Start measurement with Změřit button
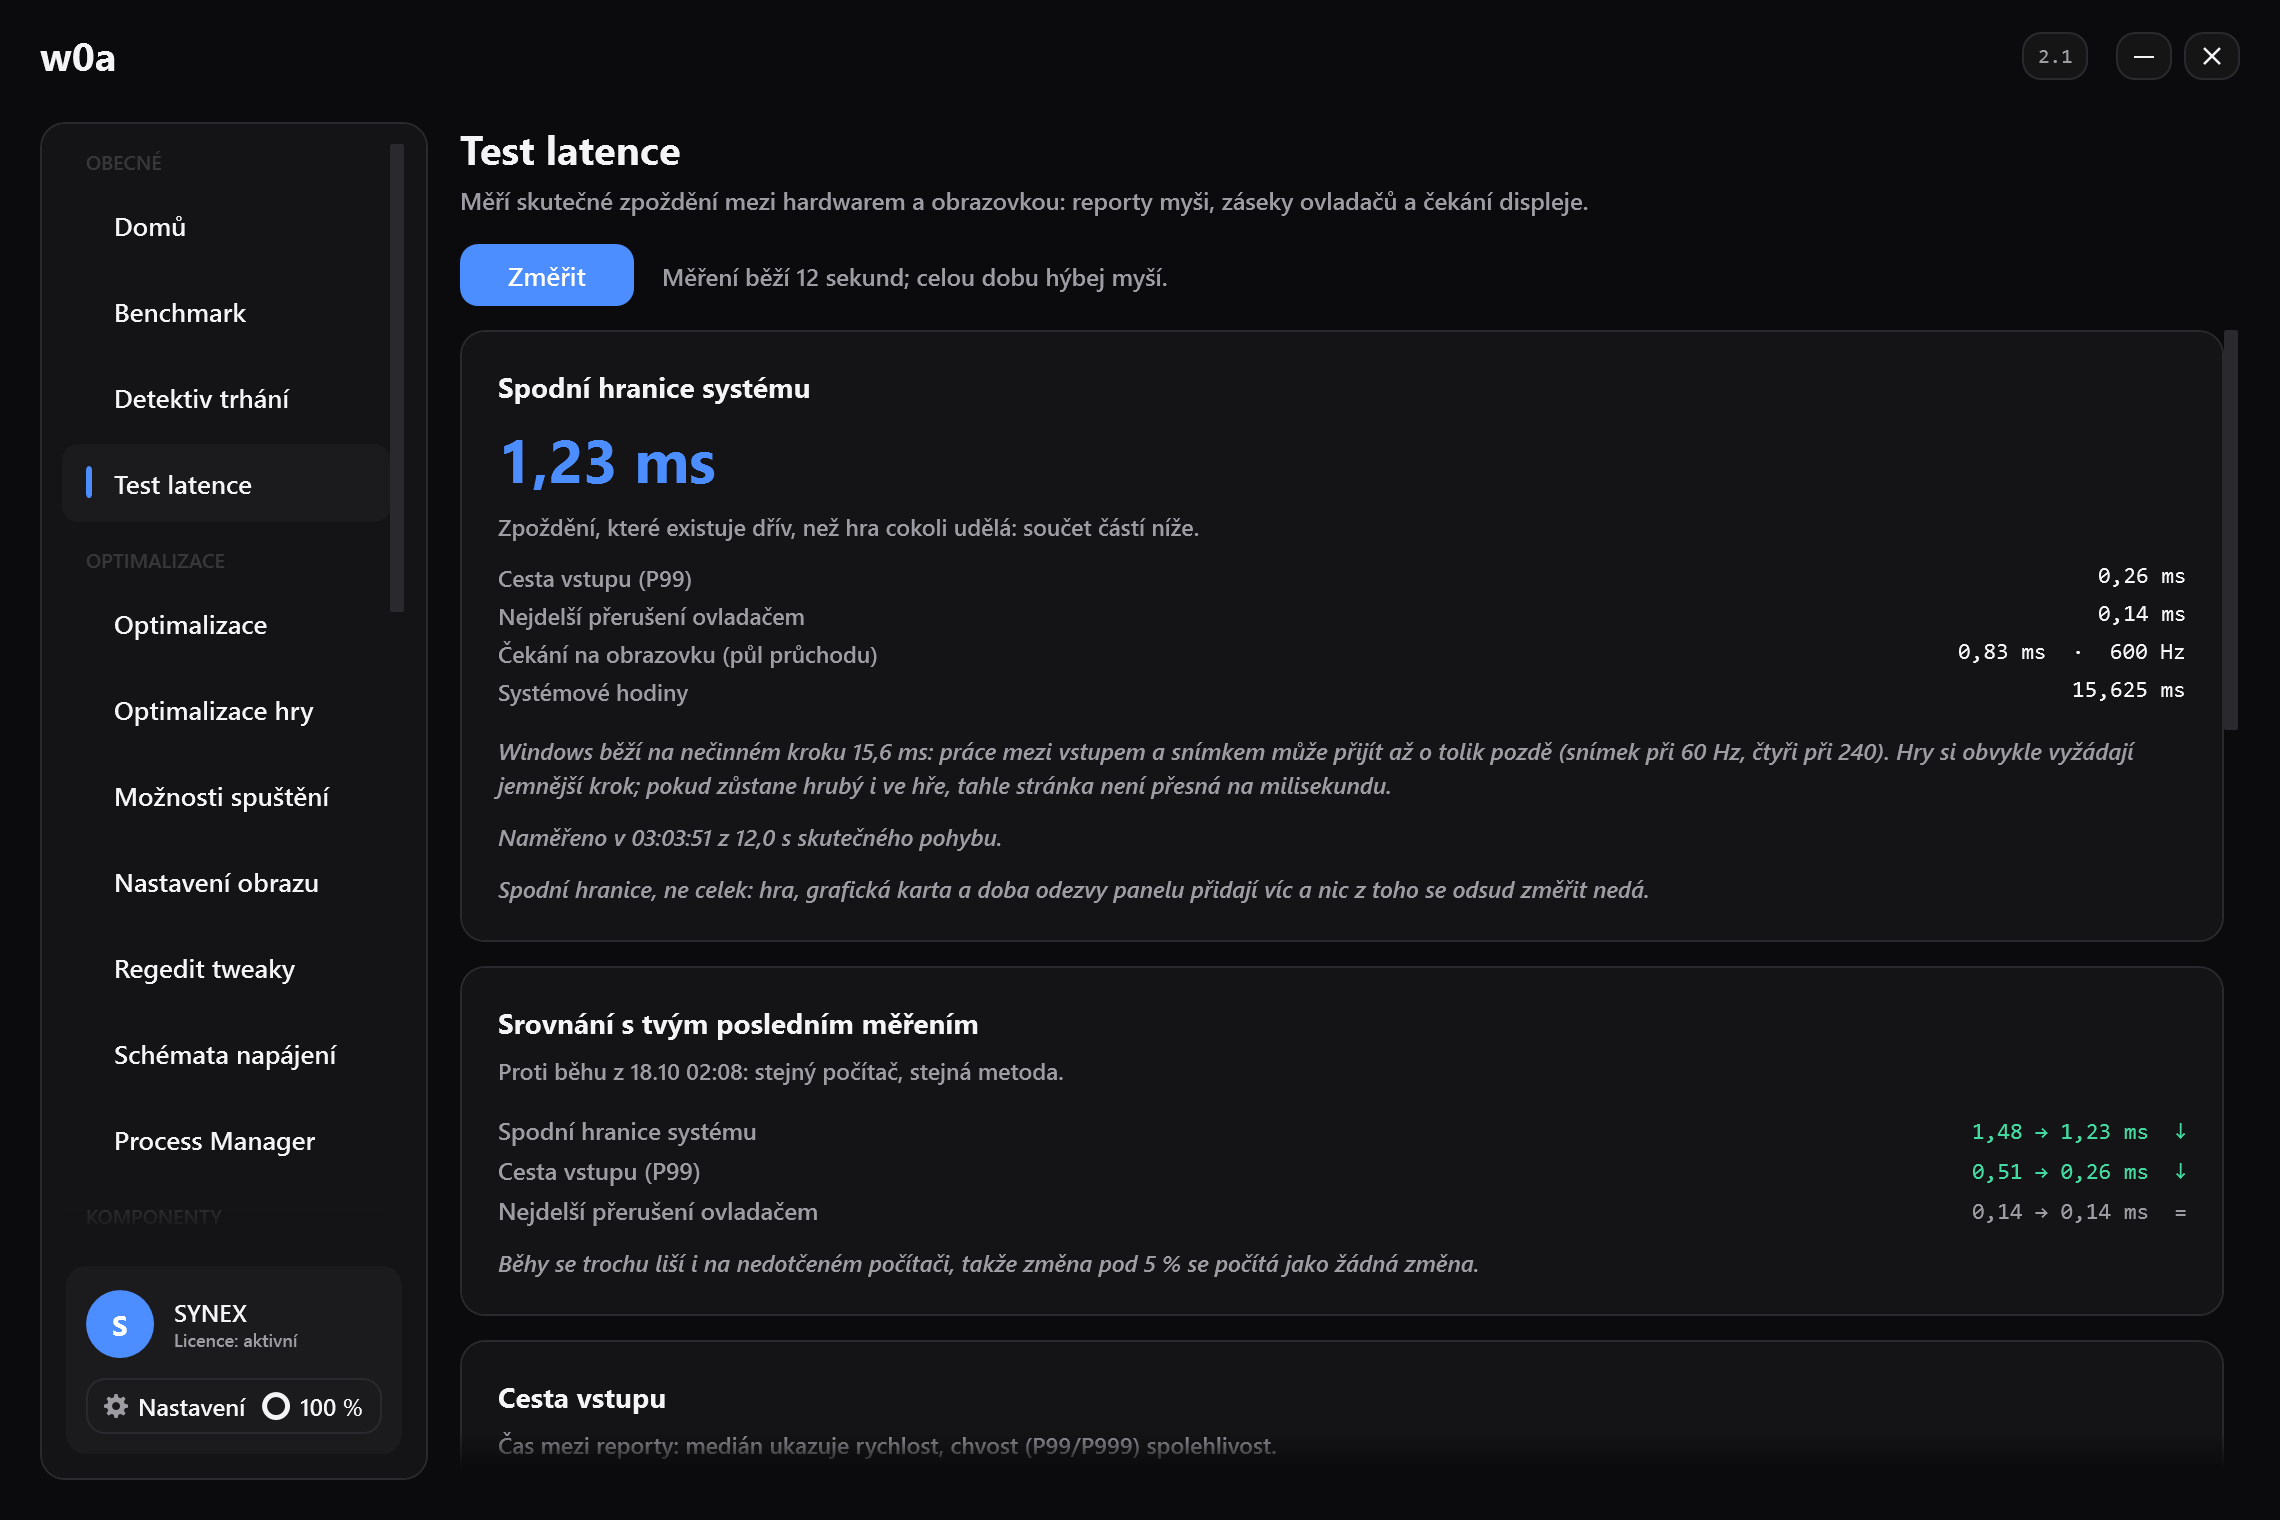Viewport: 2280px width, 1520px height. coord(547,275)
